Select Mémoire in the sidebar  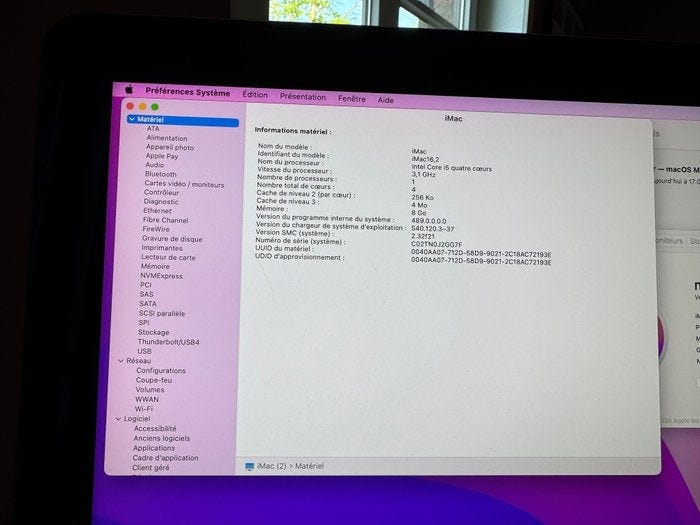click(x=155, y=266)
